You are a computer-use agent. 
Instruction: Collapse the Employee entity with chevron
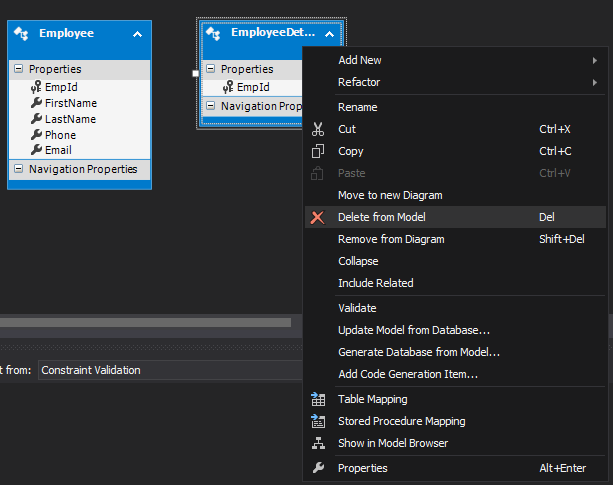[137, 34]
